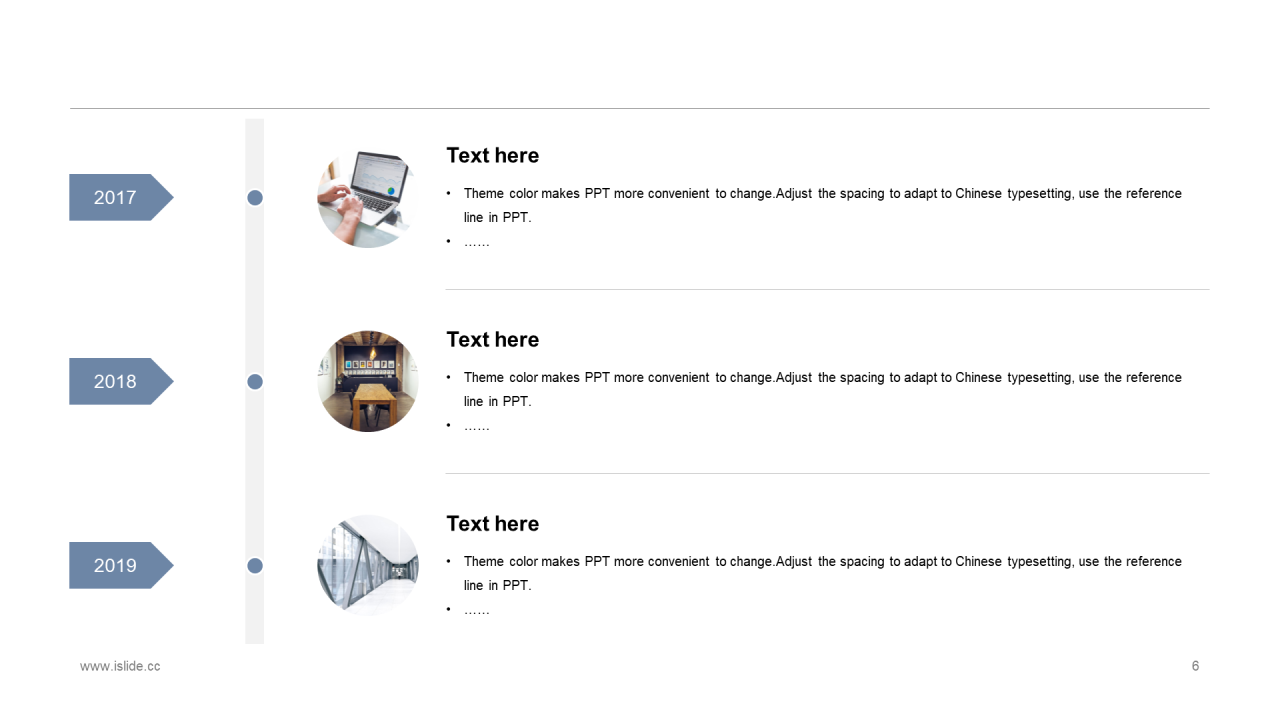This screenshot has height=720, width=1280.
Task: Select the 2018 arrow label
Action: pyautogui.click(x=120, y=381)
